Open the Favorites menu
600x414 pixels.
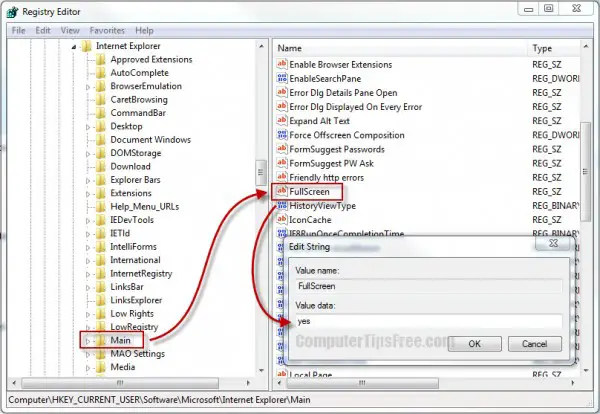pos(107,30)
